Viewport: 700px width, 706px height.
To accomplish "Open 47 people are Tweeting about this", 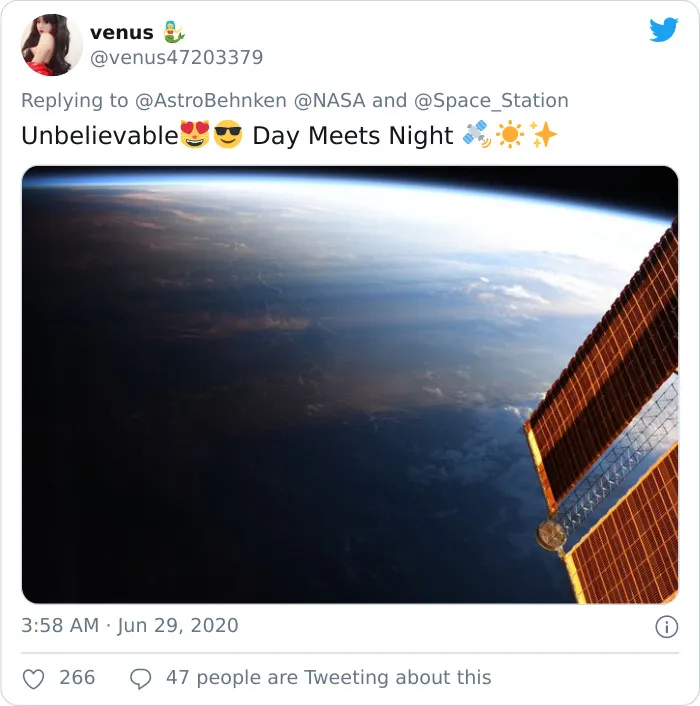I will point(329,678).
